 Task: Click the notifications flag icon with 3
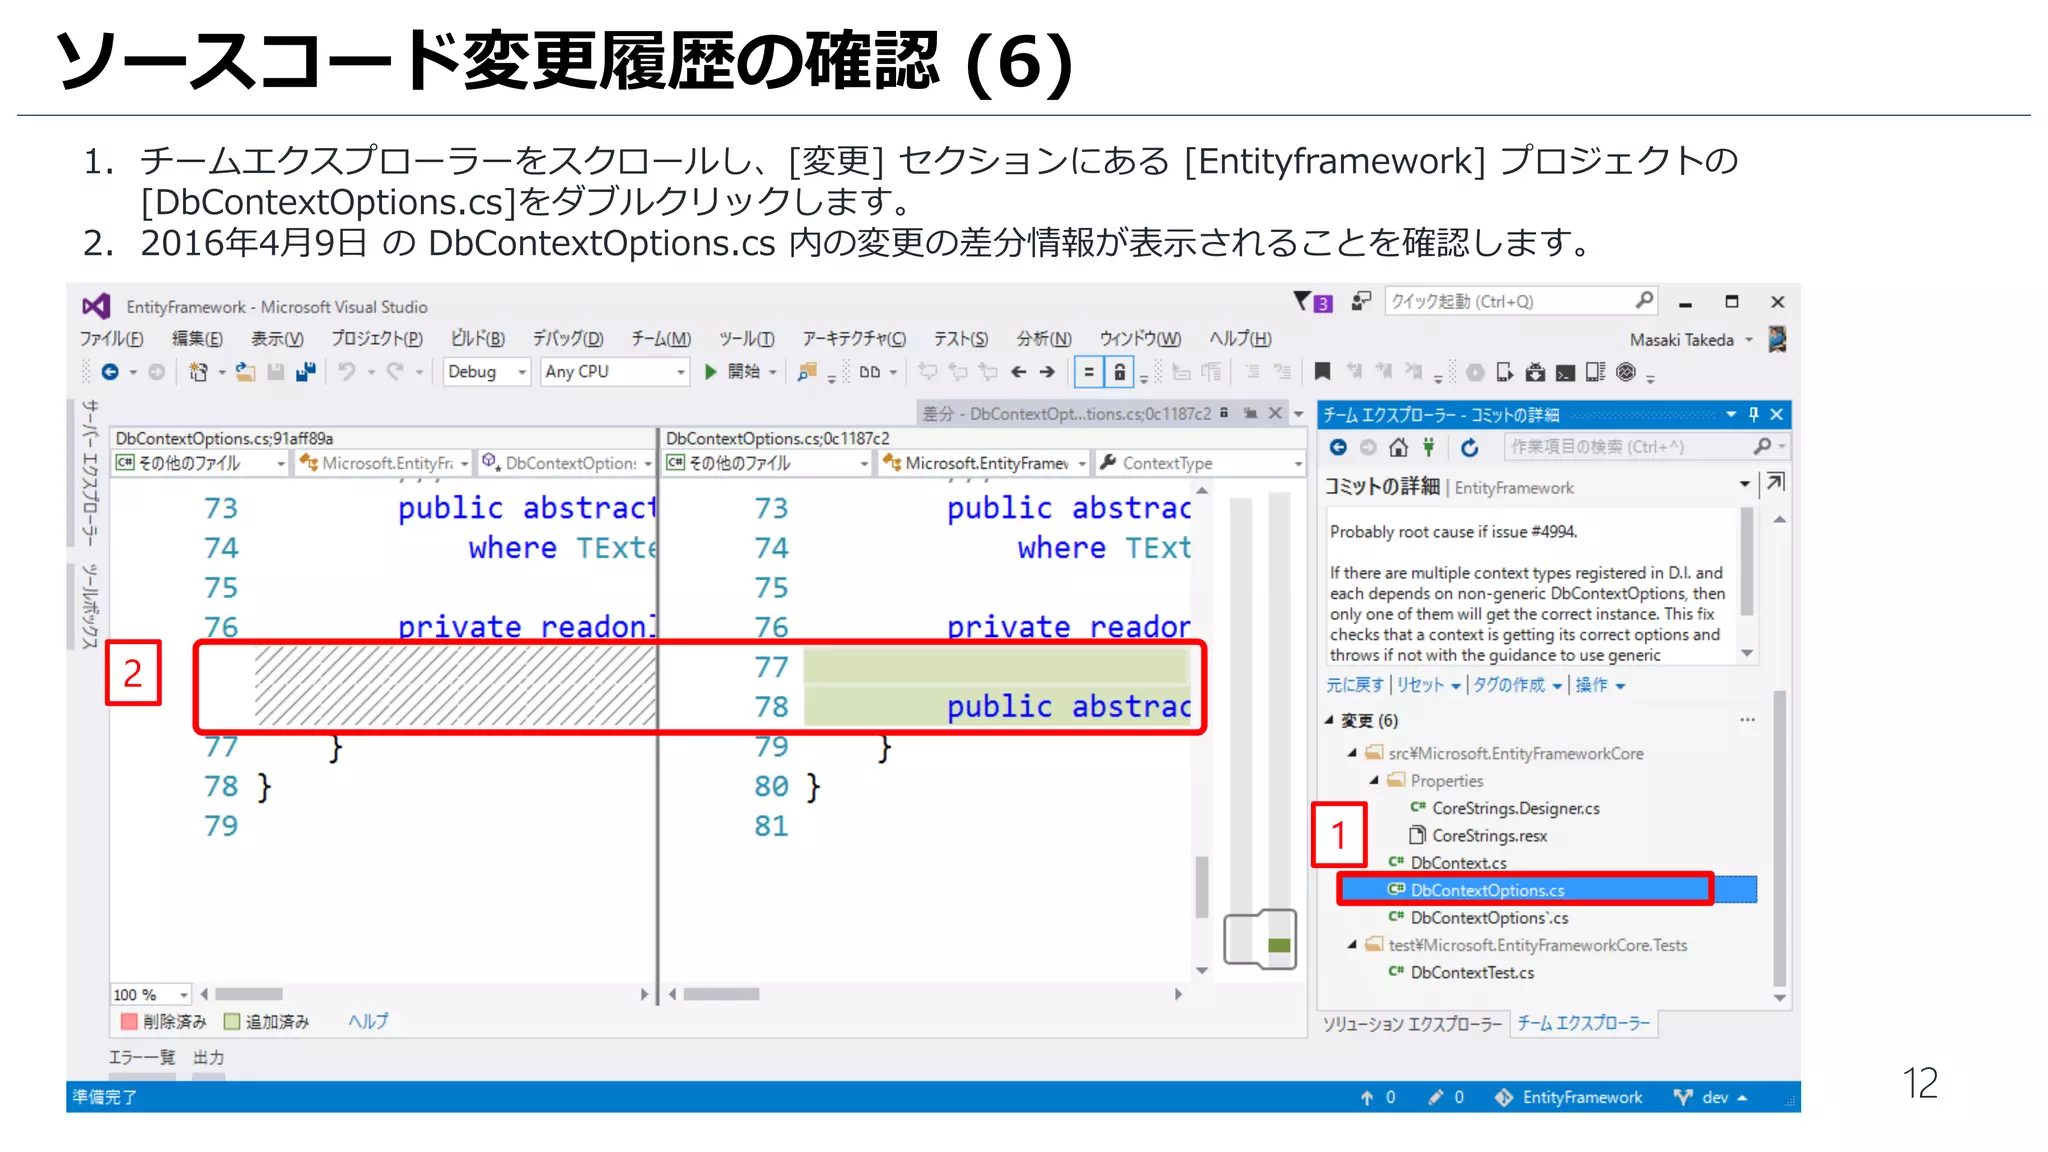tap(1313, 301)
